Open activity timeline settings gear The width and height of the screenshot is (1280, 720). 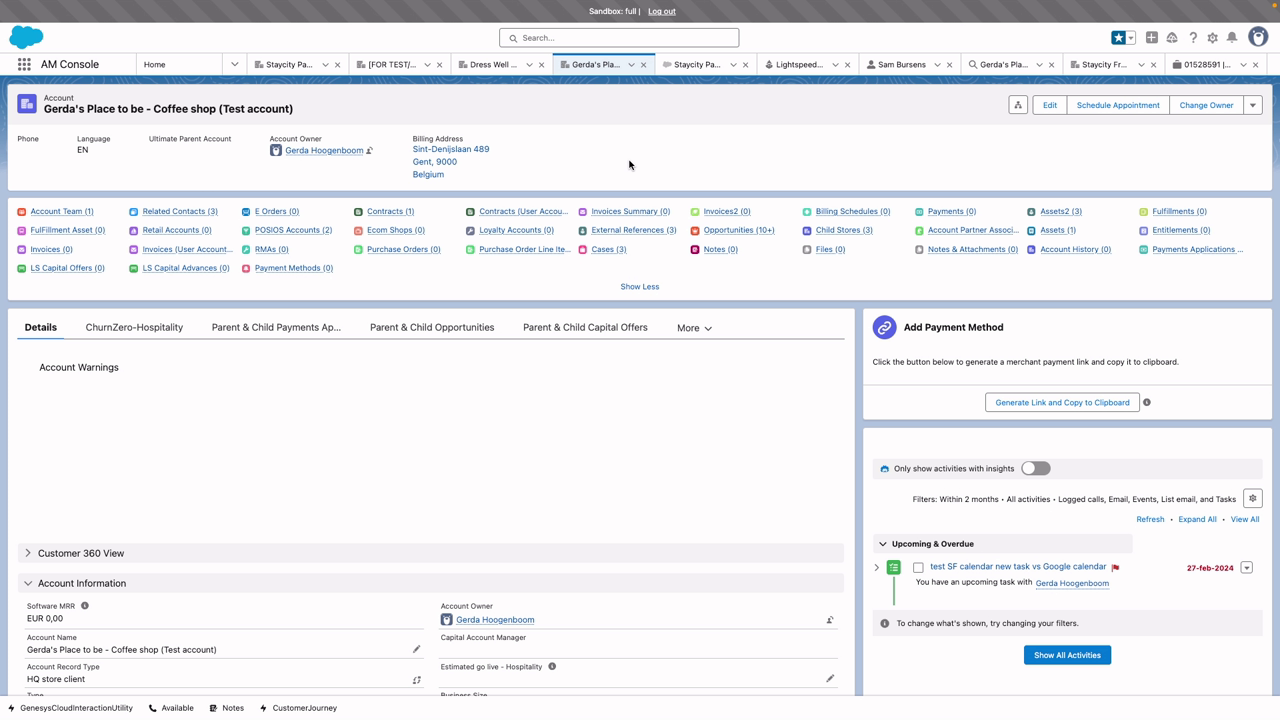(1252, 499)
